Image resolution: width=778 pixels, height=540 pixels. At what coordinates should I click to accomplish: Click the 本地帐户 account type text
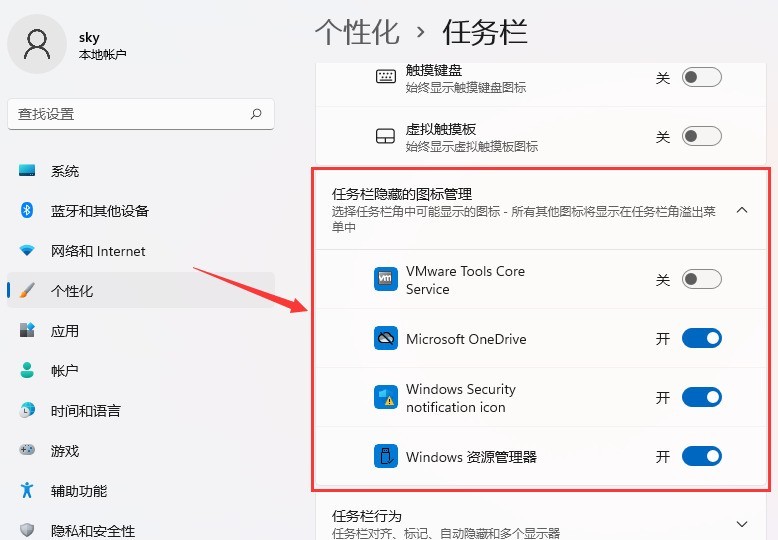103,55
